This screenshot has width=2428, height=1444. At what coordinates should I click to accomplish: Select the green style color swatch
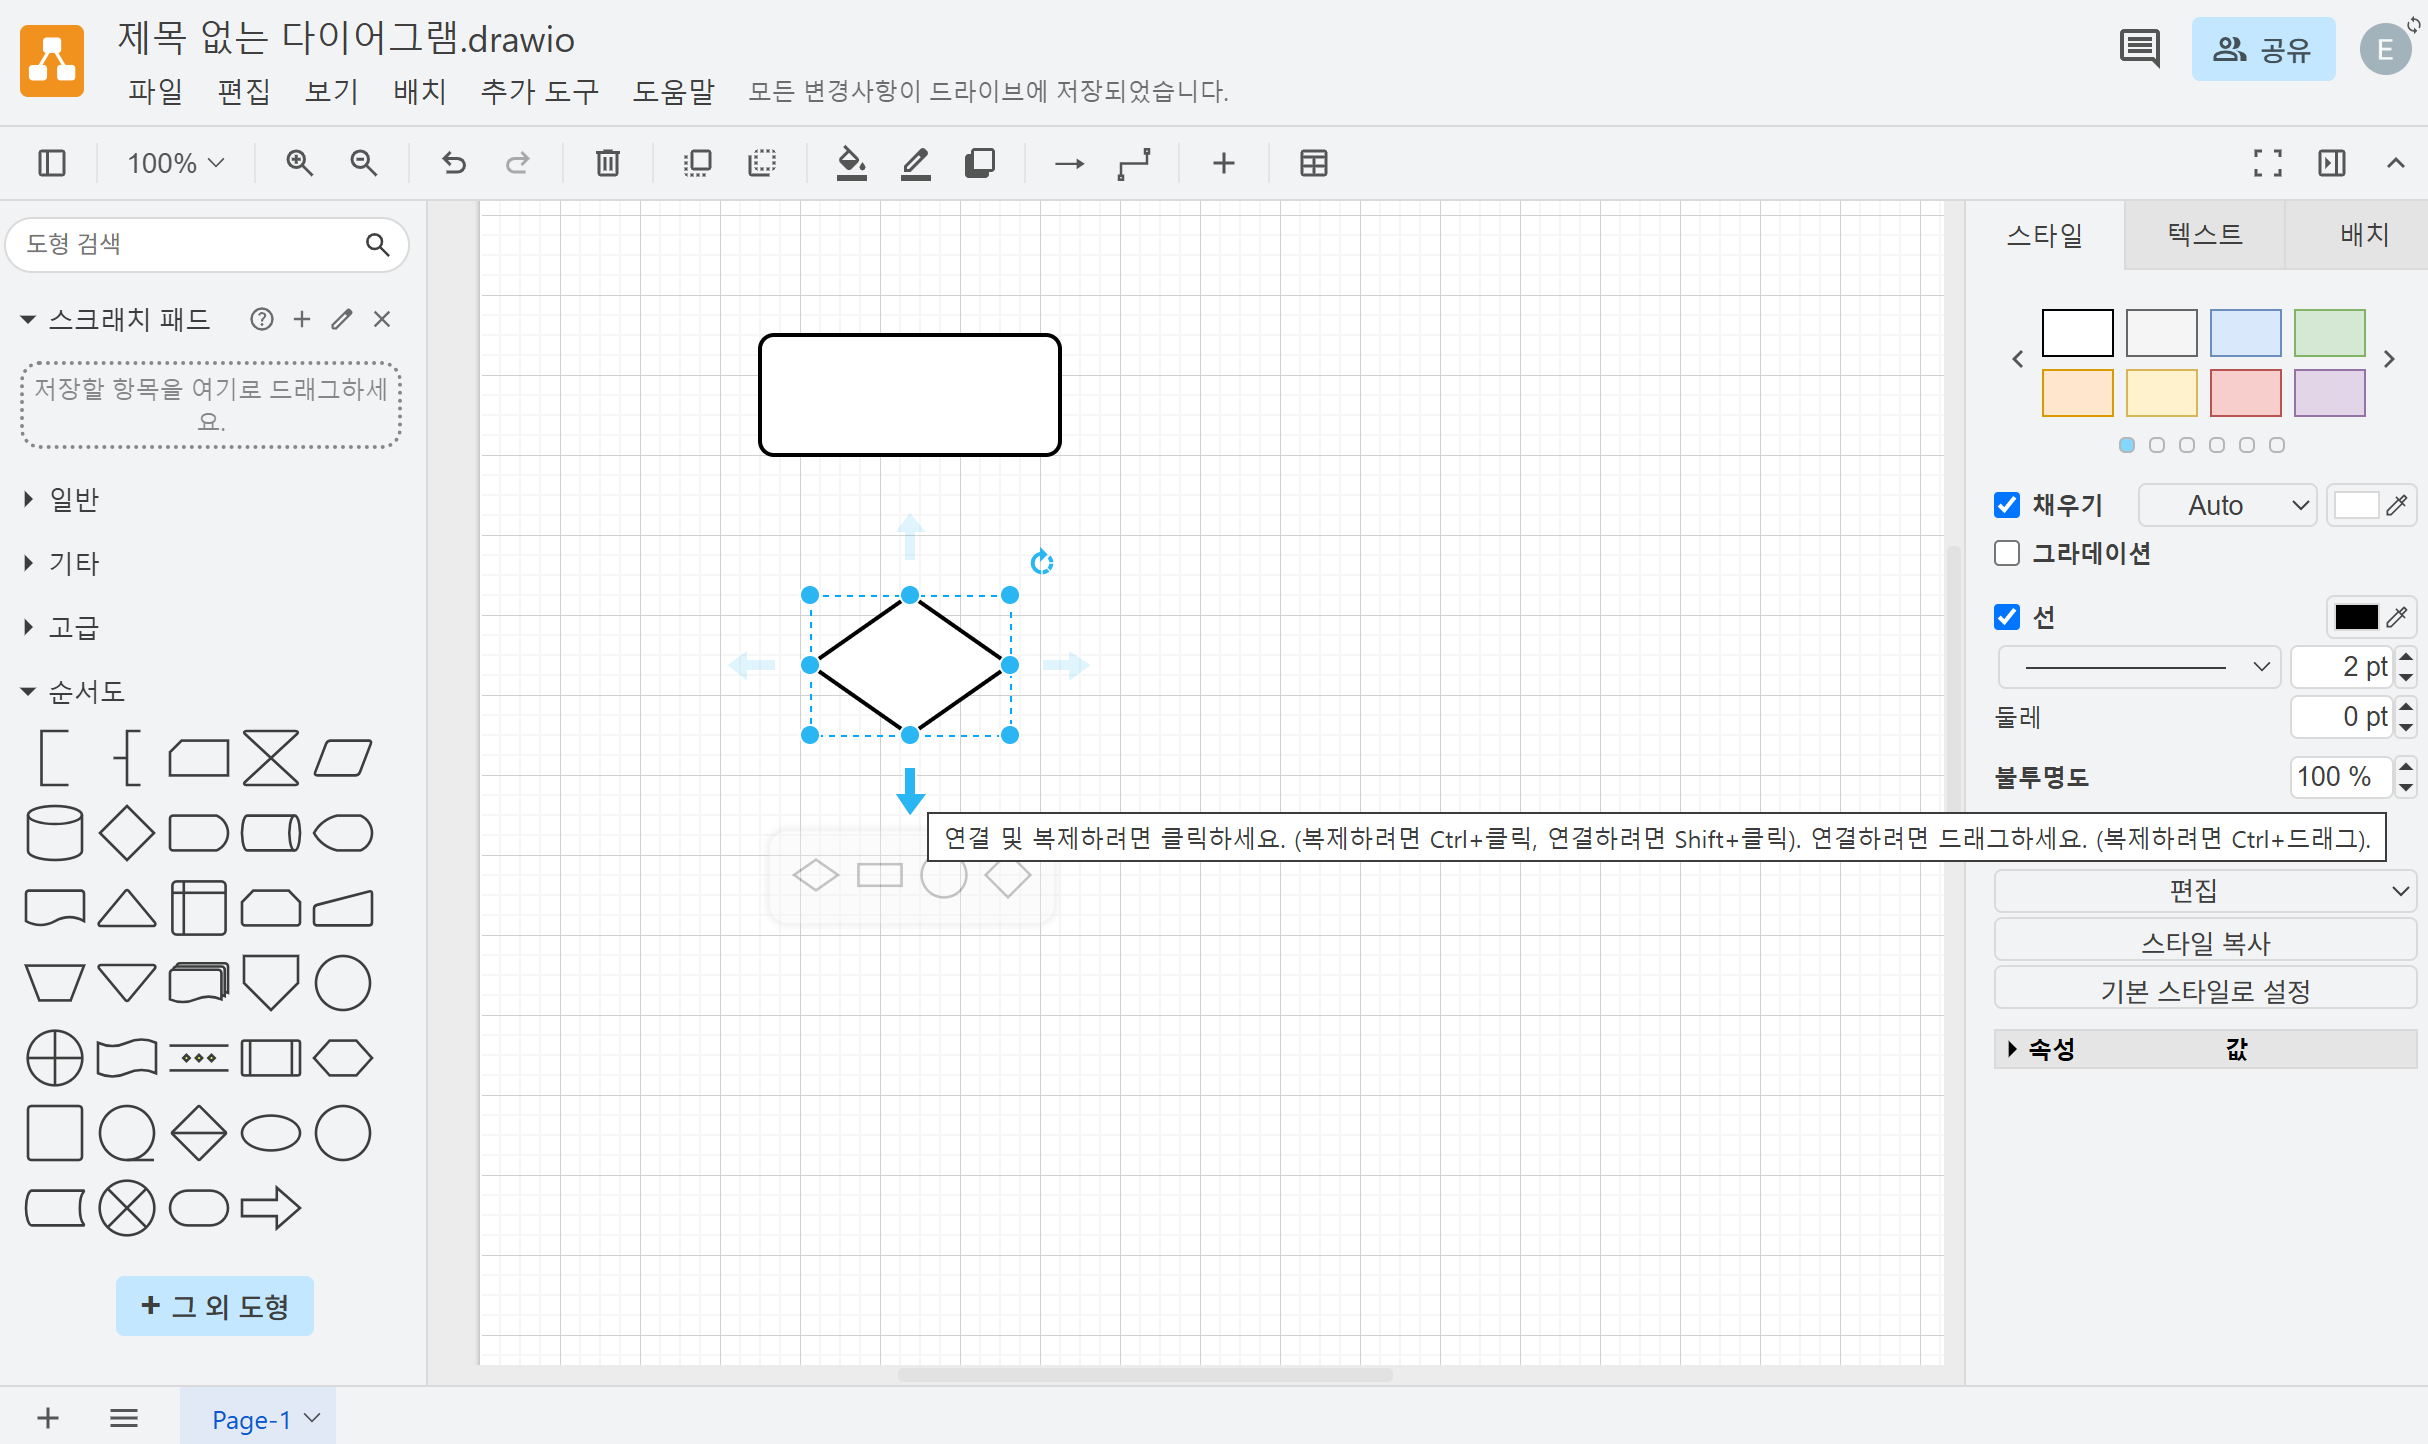[x=2329, y=333]
